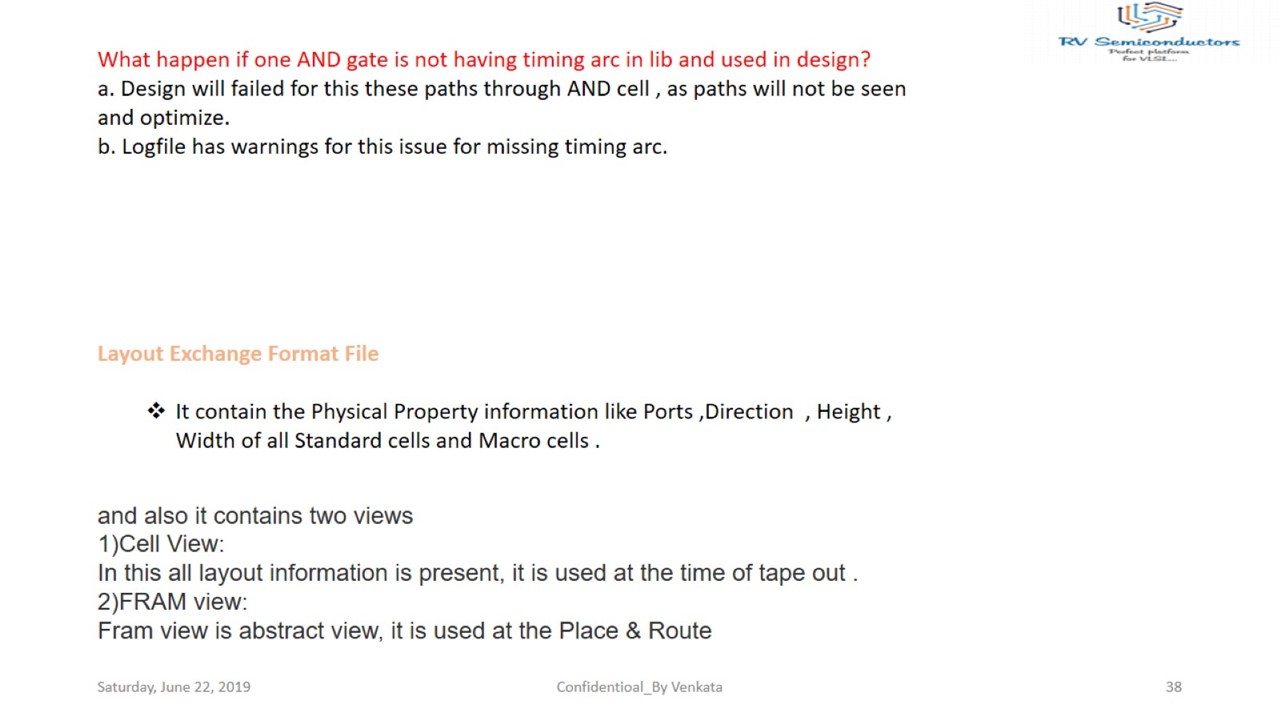Click the 'Width of all Standard cells' line

coord(387,441)
